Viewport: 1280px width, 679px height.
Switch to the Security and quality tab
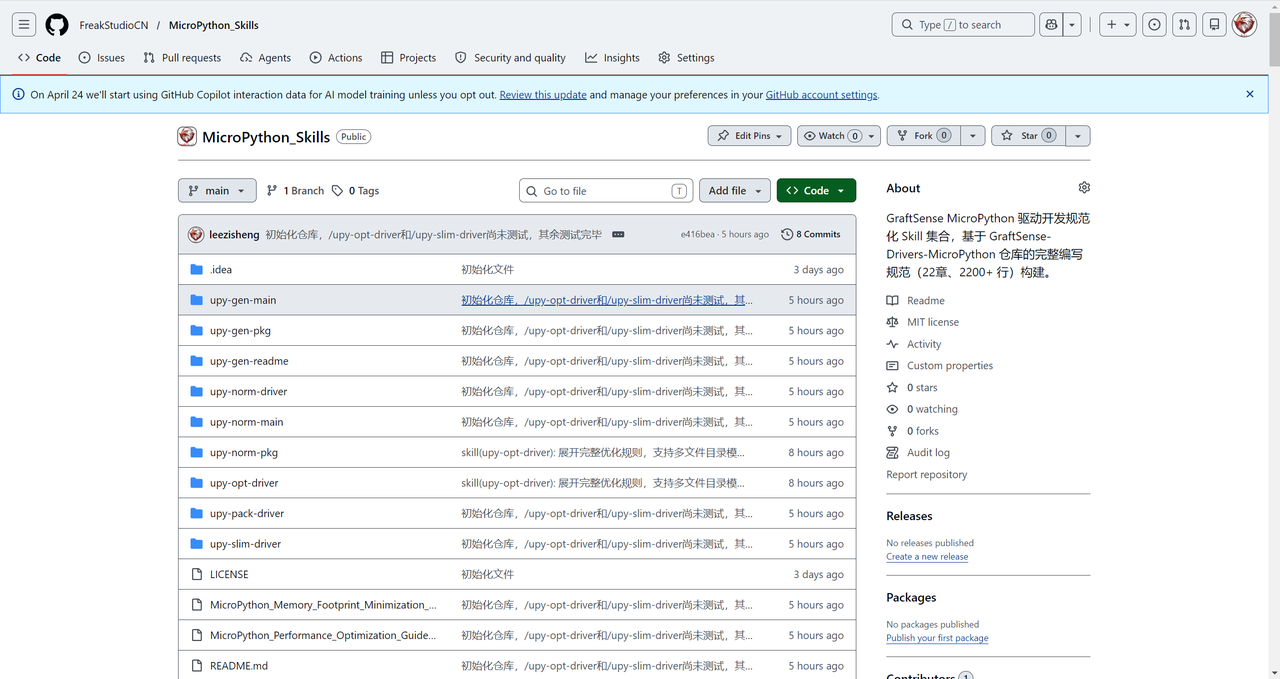tap(510, 58)
